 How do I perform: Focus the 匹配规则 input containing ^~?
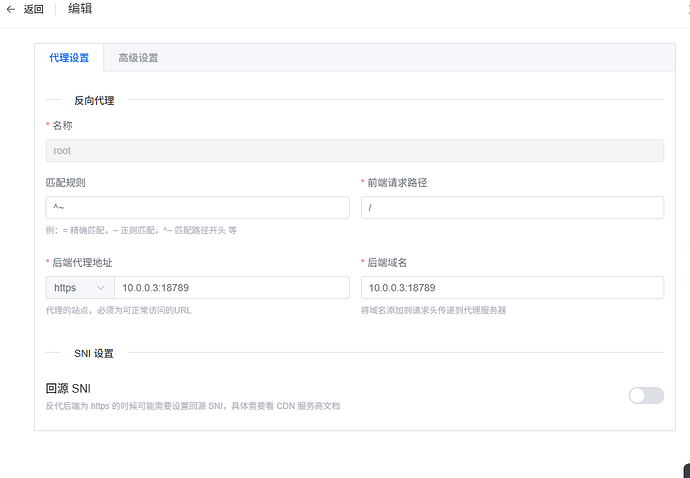point(197,207)
